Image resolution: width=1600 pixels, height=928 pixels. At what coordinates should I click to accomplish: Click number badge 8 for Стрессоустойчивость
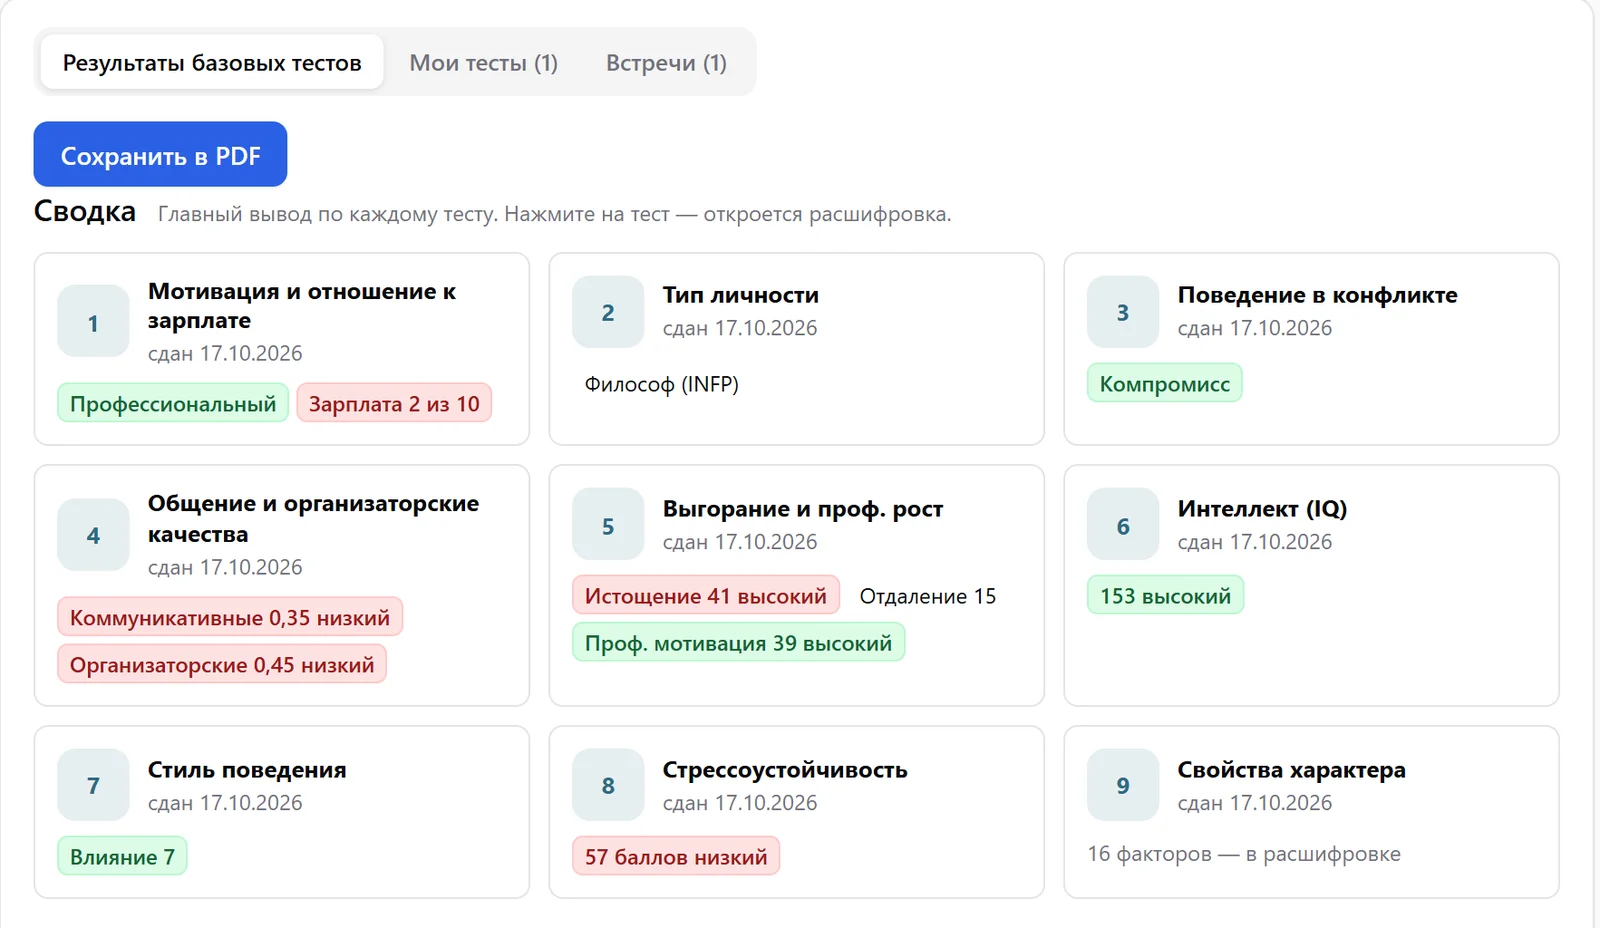[608, 785]
